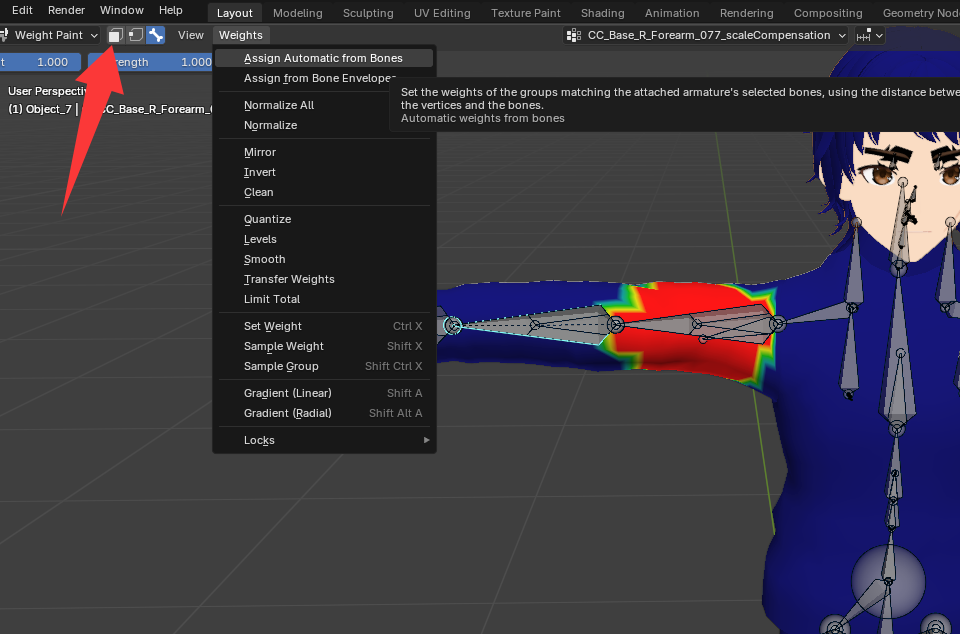960x634 pixels.
Task: Choose Gradient (Radial)
Action: click(324, 413)
